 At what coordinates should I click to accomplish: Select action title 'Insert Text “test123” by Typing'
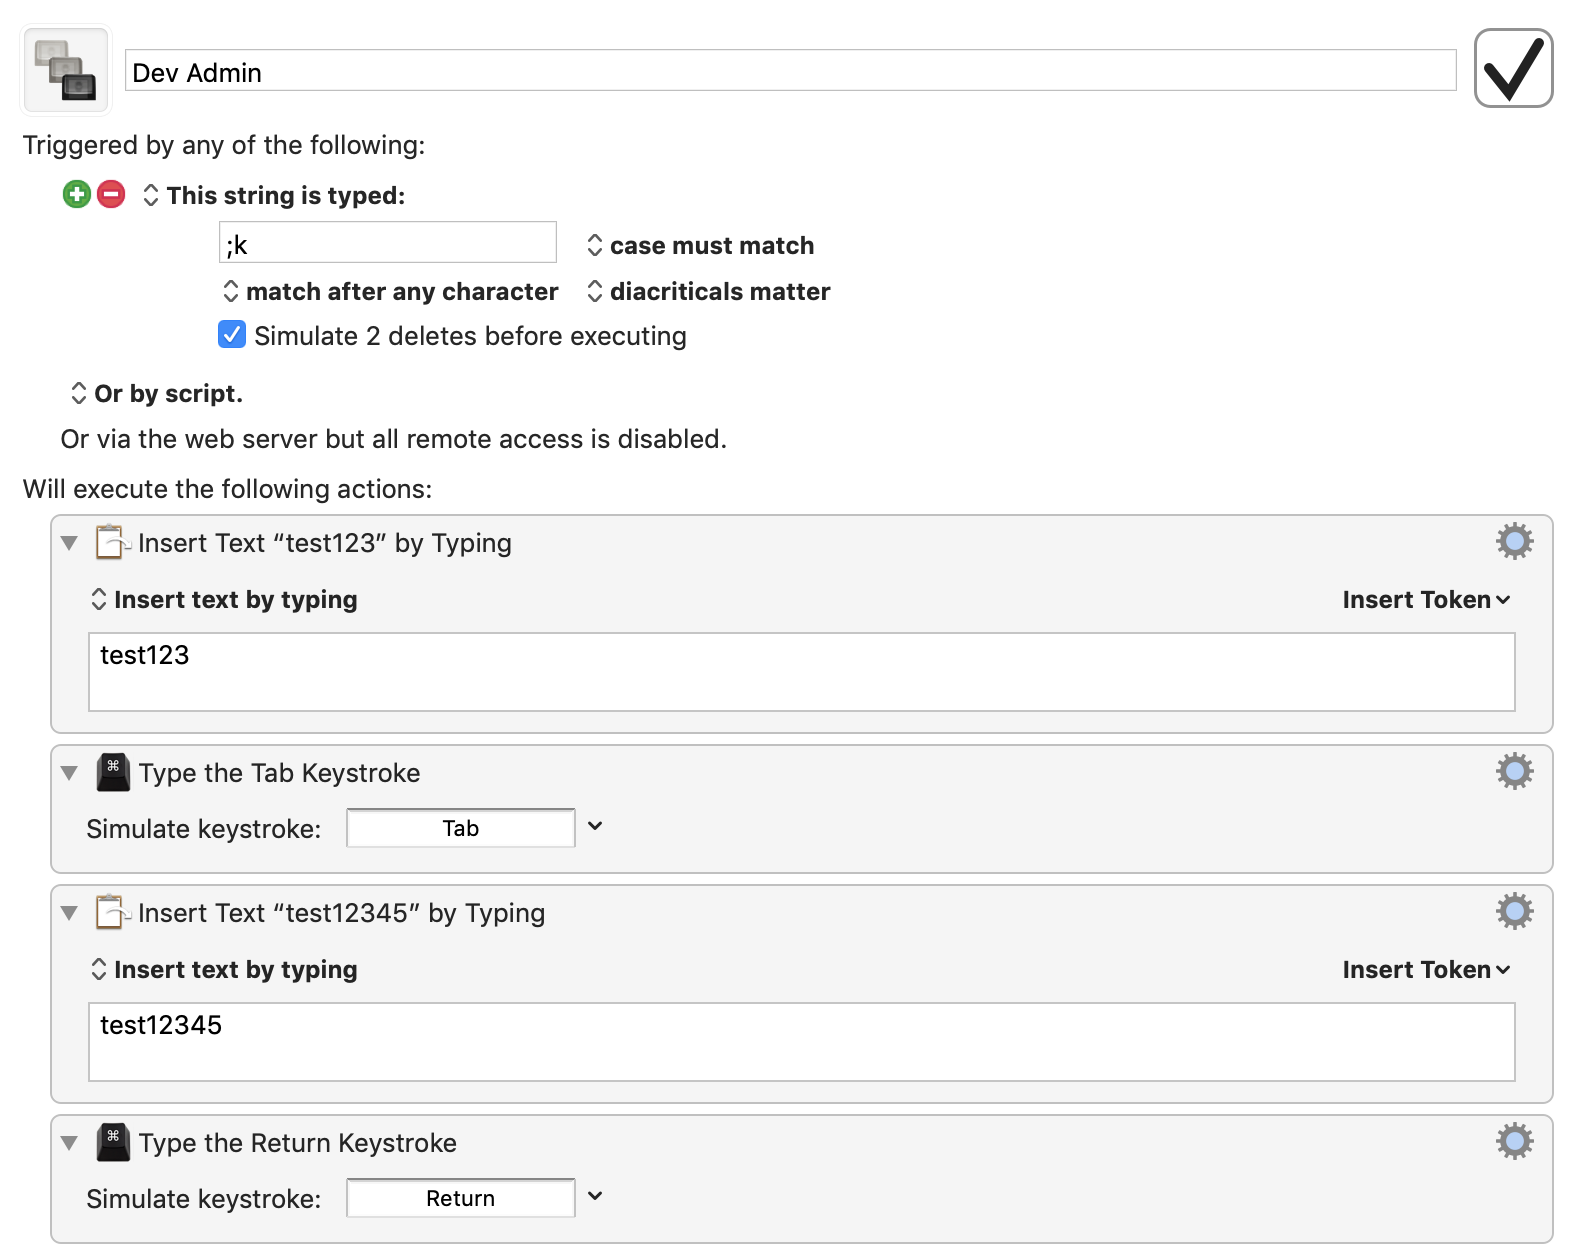pos(325,543)
